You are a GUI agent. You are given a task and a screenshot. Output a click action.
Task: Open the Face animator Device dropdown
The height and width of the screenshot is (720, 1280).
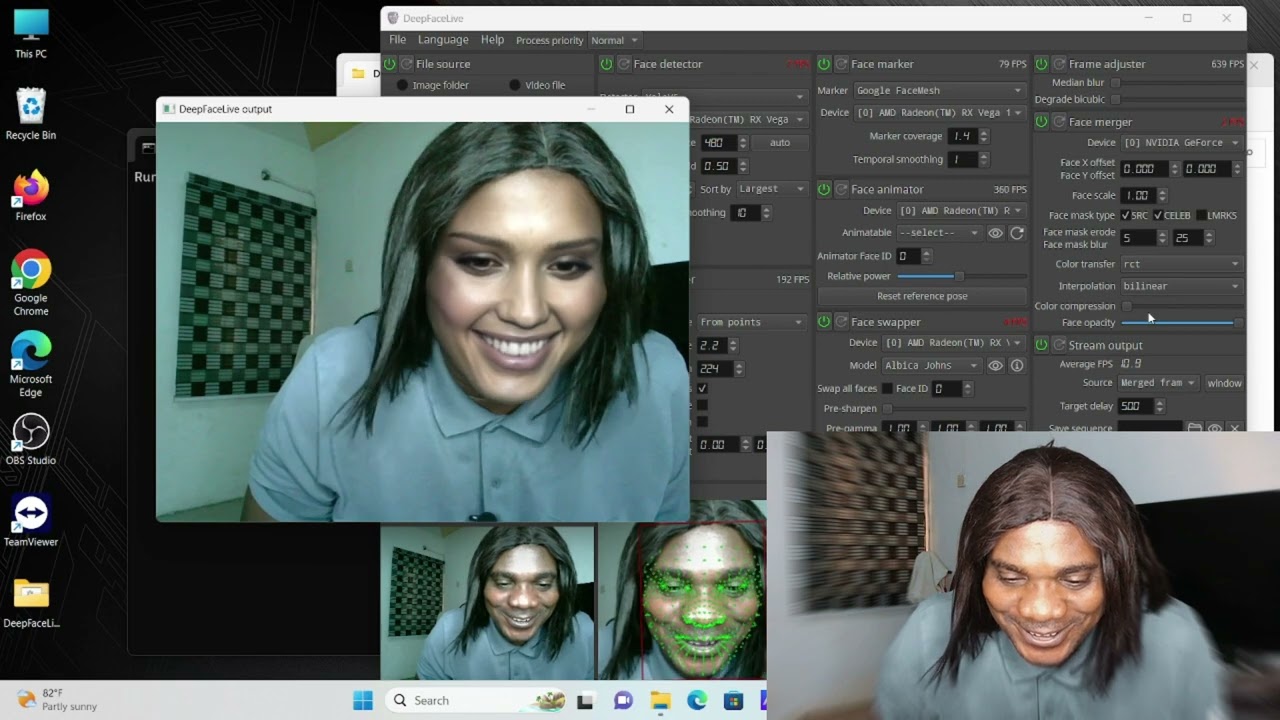coord(960,211)
